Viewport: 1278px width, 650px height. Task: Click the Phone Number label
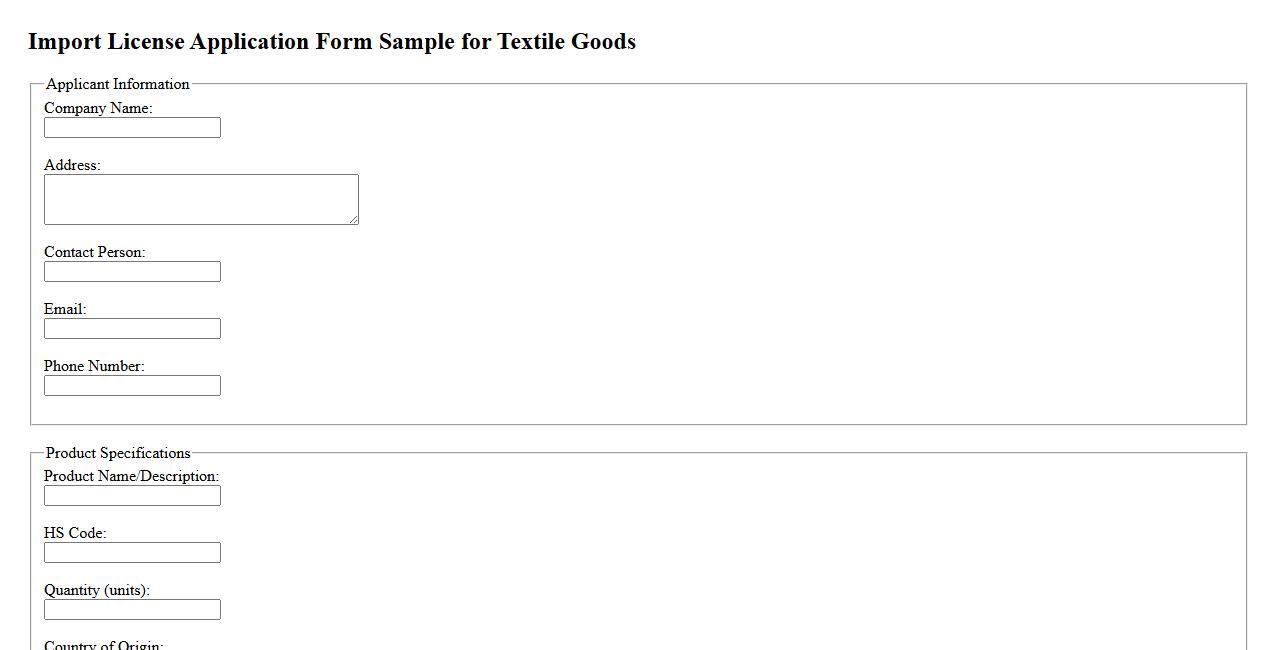(93, 366)
